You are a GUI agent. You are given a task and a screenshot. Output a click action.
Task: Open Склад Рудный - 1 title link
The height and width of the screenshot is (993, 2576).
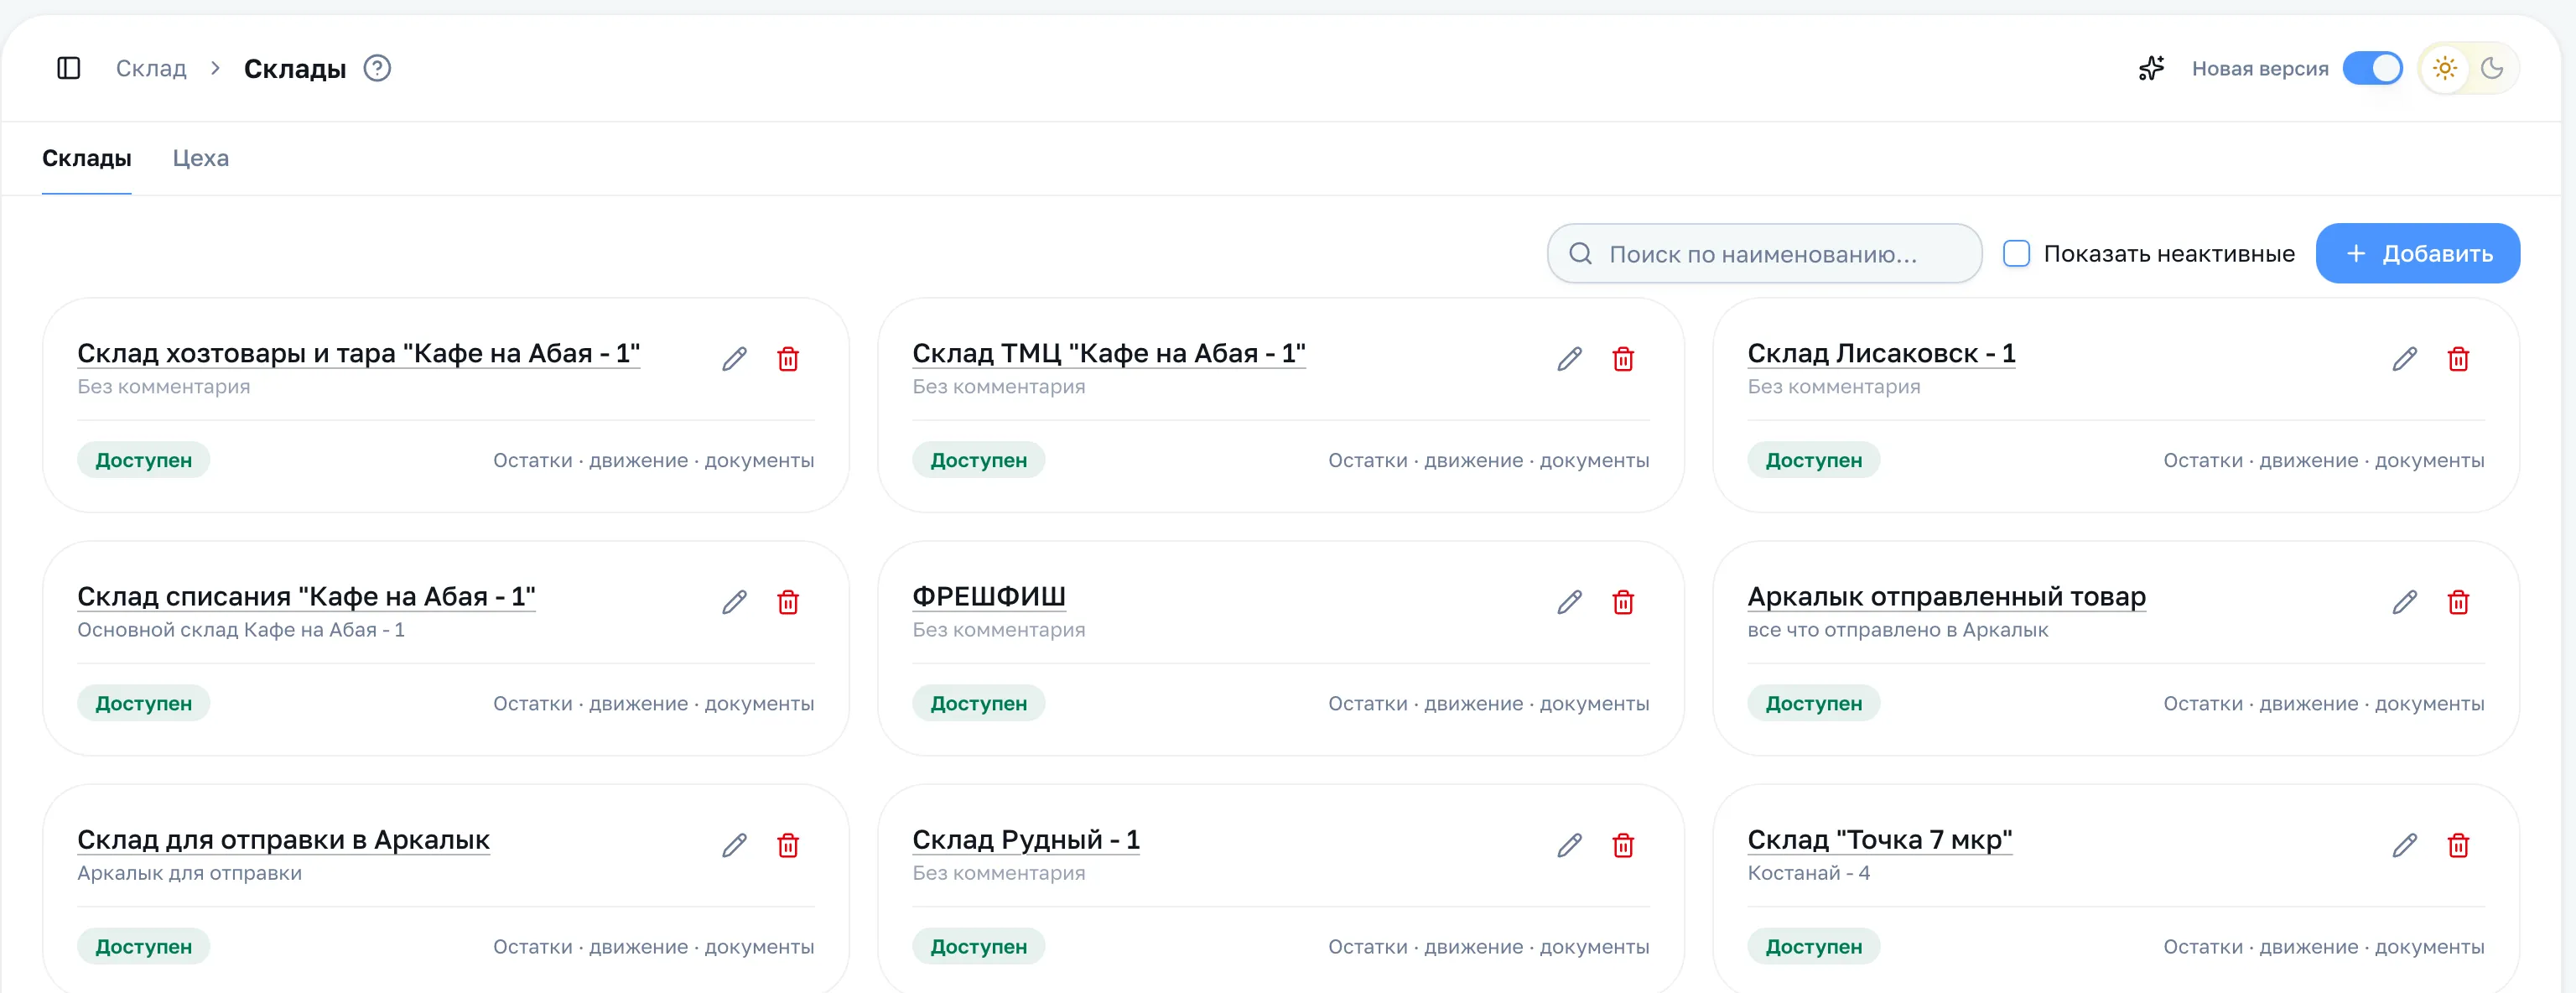tap(1026, 840)
